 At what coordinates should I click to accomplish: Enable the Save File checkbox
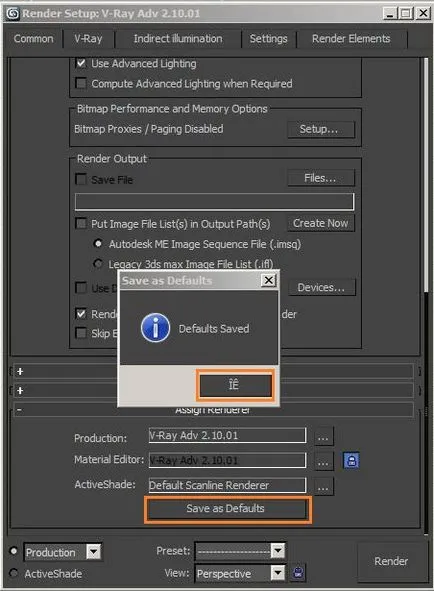tap(81, 179)
